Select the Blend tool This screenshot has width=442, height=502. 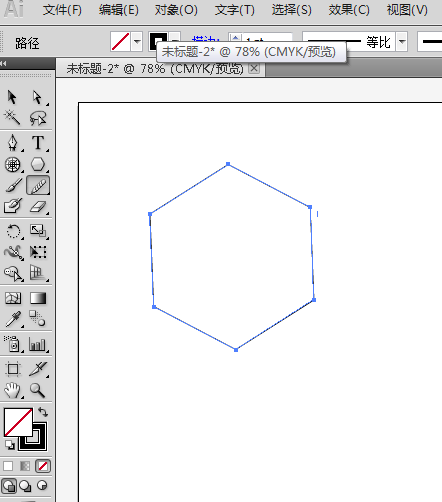tap(37, 319)
